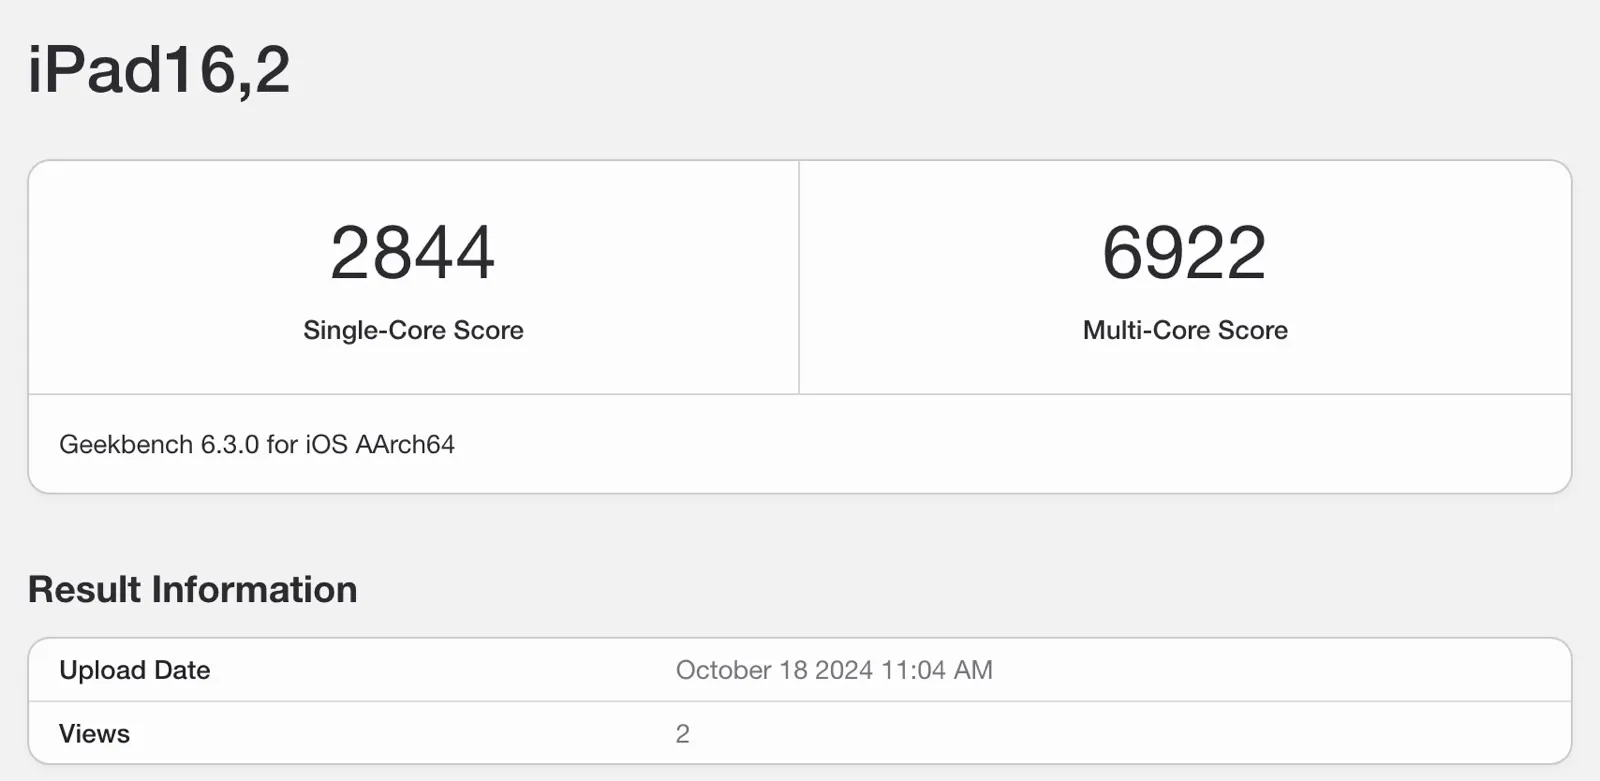Click the Upload Date row label
Image resolution: width=1600 pixels, height=781 pixels.
[135, 670]
